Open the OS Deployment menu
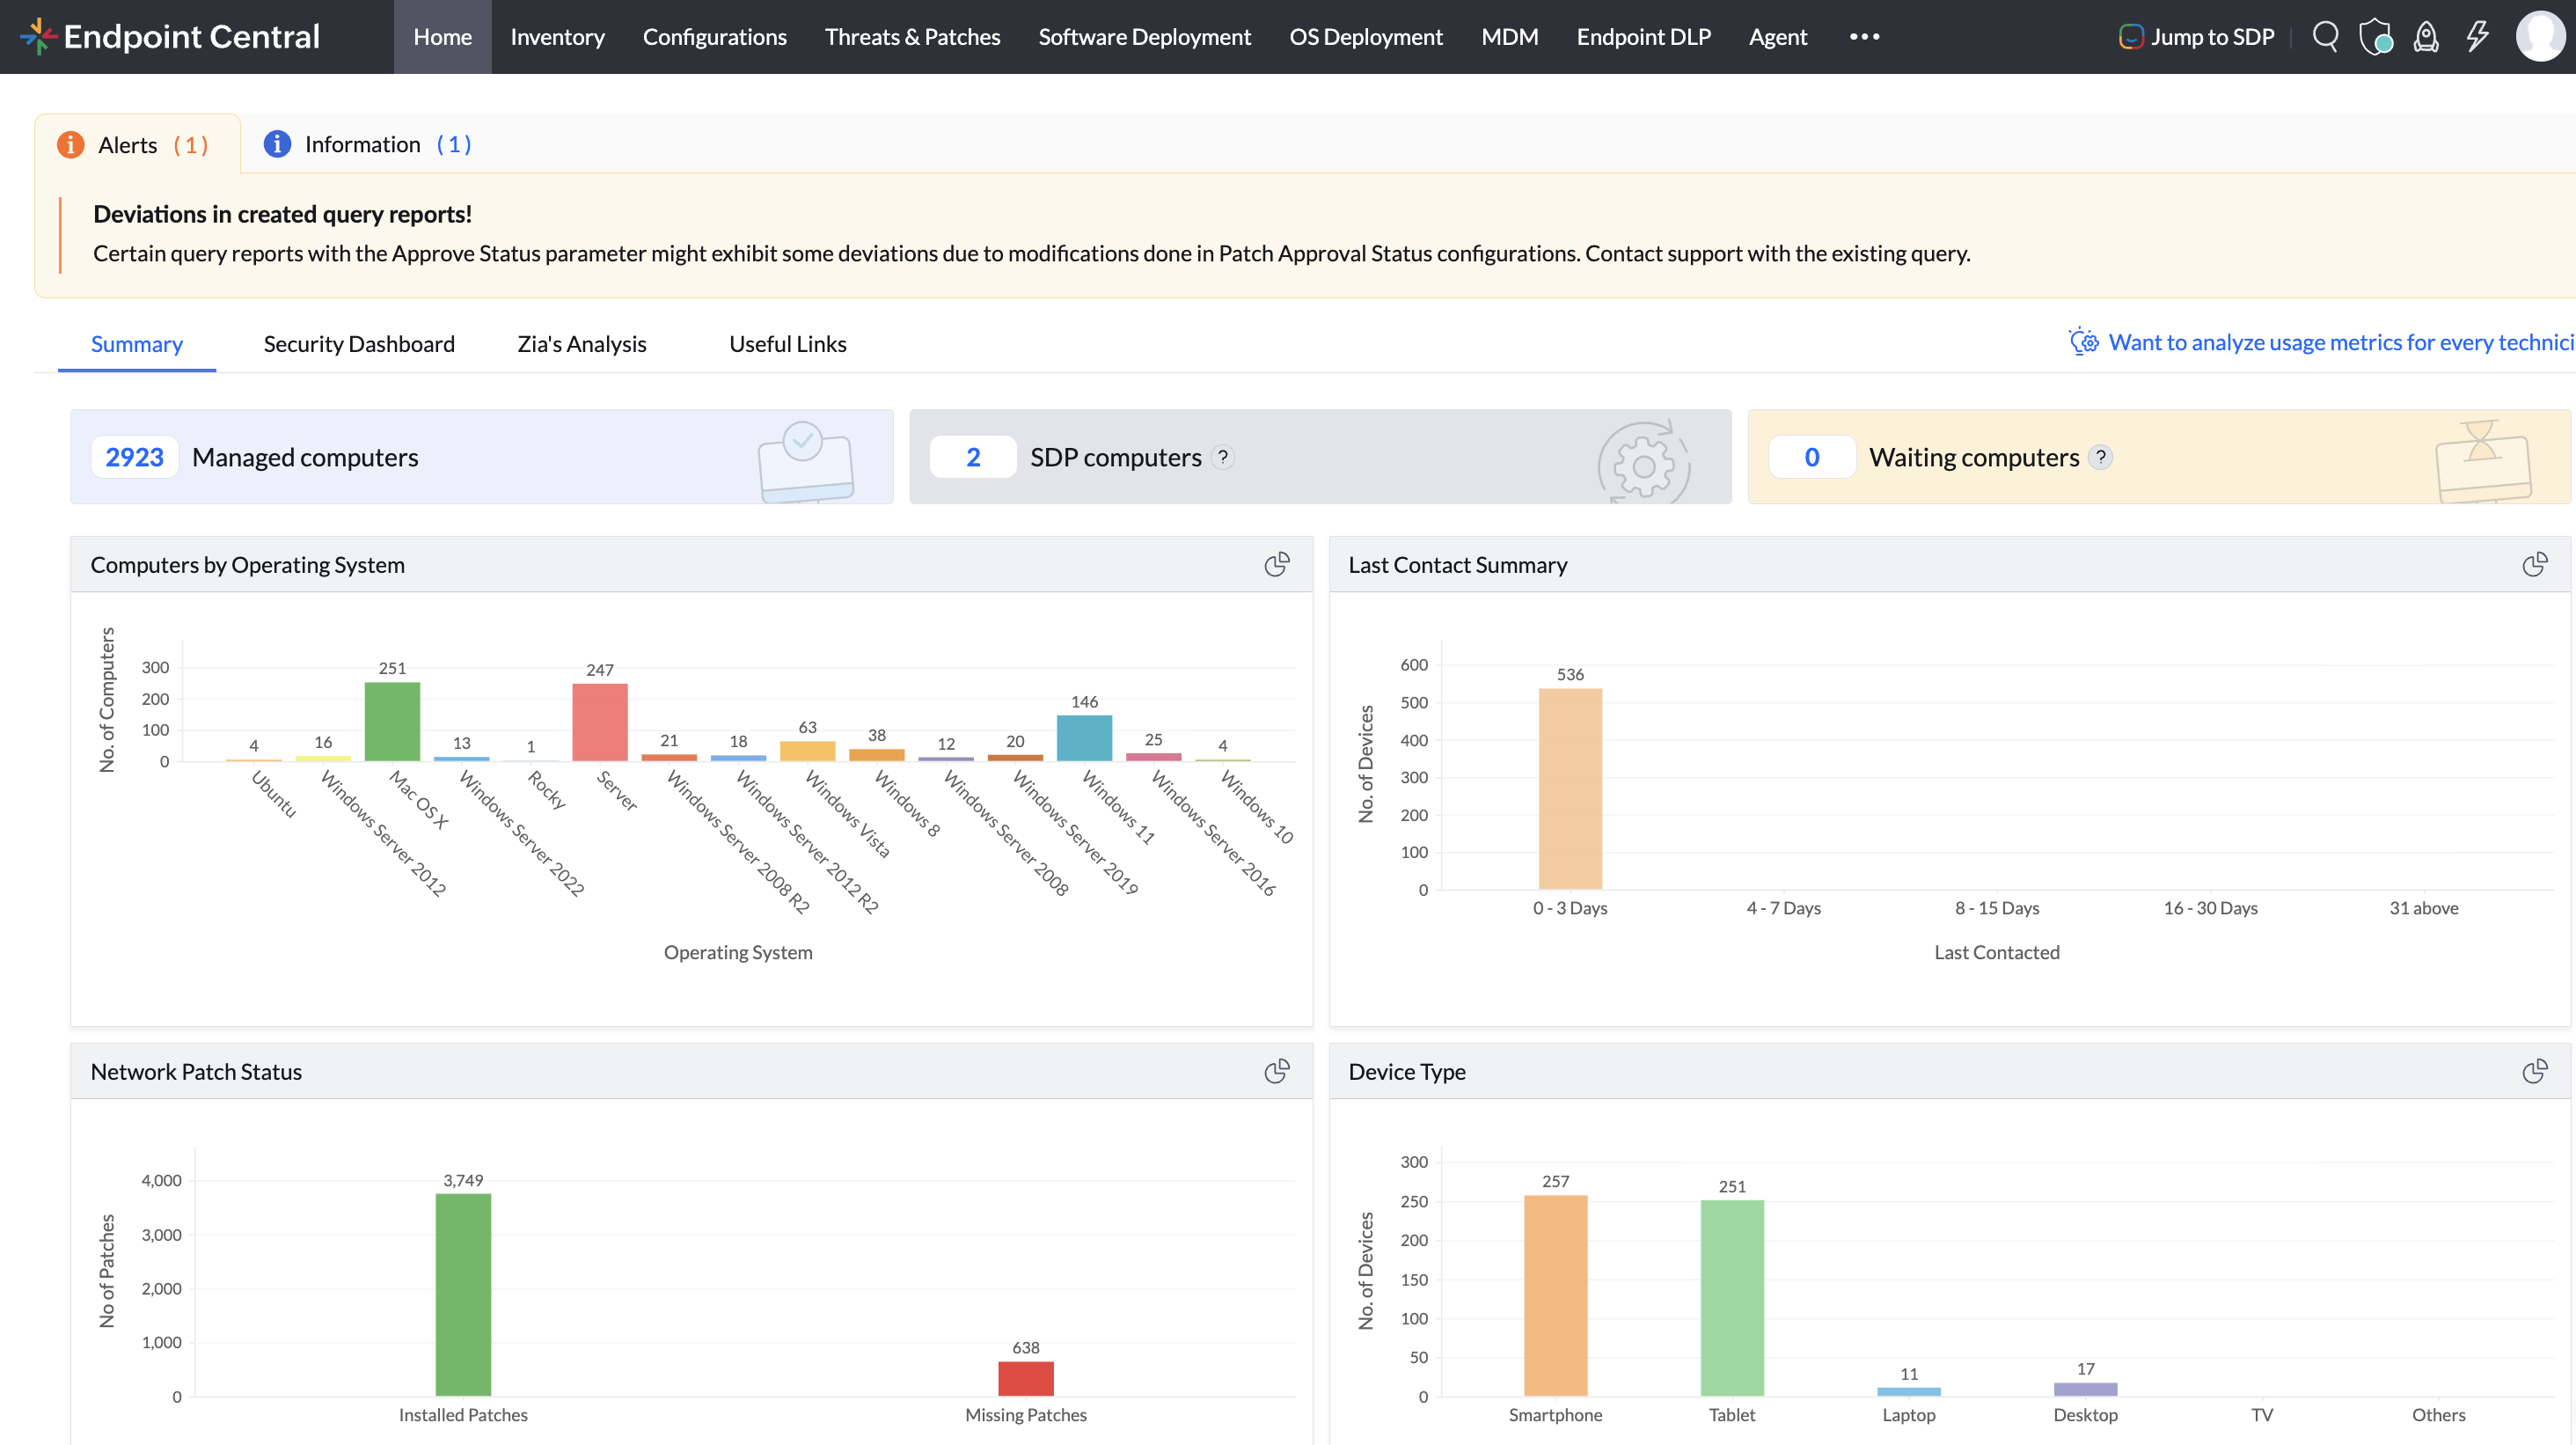Image resolution: width=2576 pixels, height=1445 pixels. click(1366, 37)
